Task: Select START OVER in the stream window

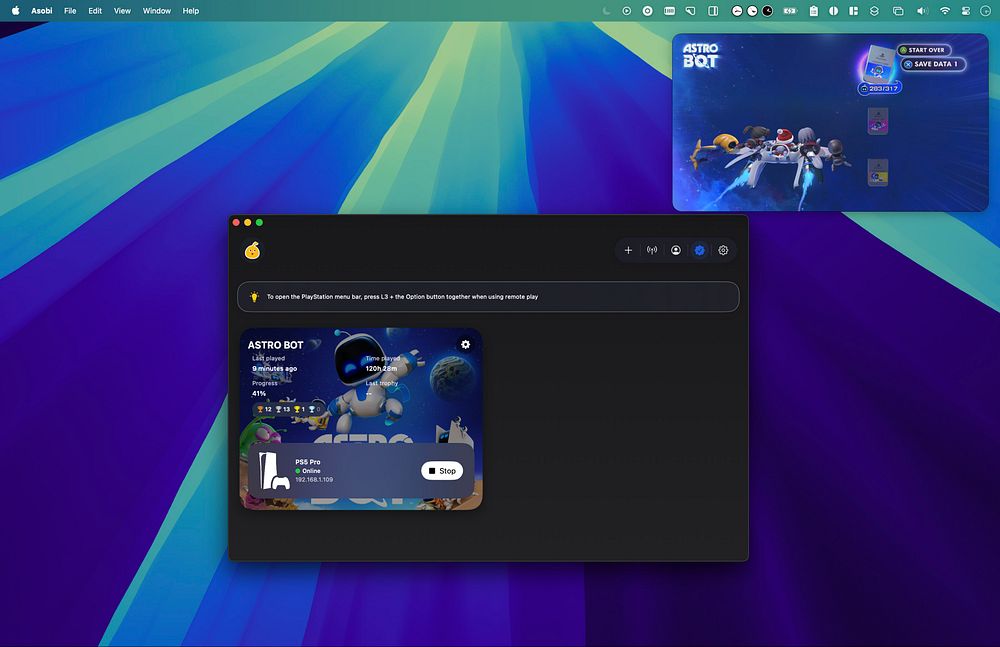Action: [924, 50]
